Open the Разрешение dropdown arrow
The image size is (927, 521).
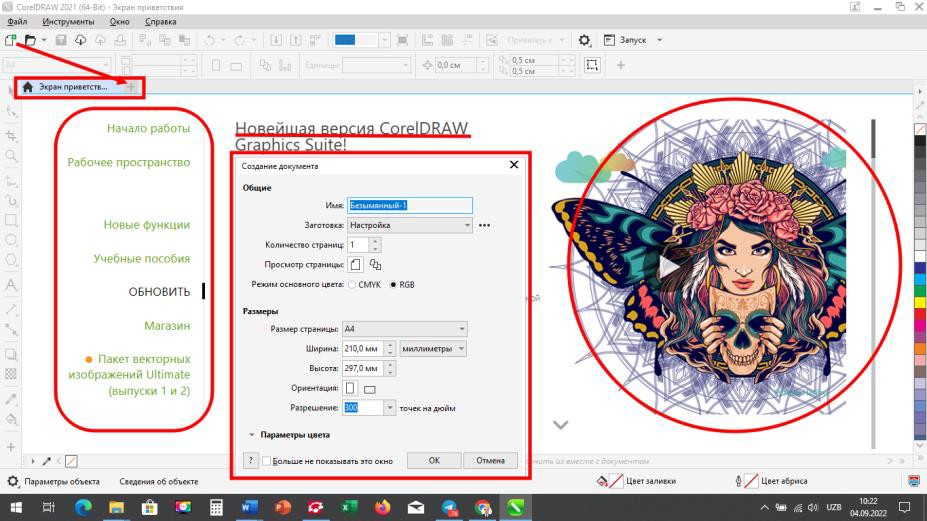click(390, 407)
